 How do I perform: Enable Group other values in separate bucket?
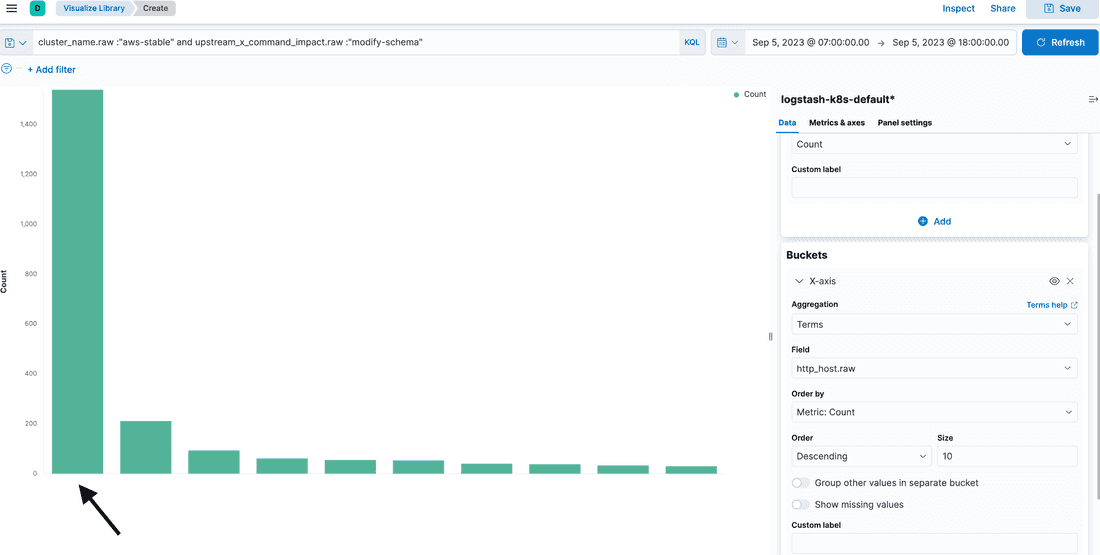801,483
